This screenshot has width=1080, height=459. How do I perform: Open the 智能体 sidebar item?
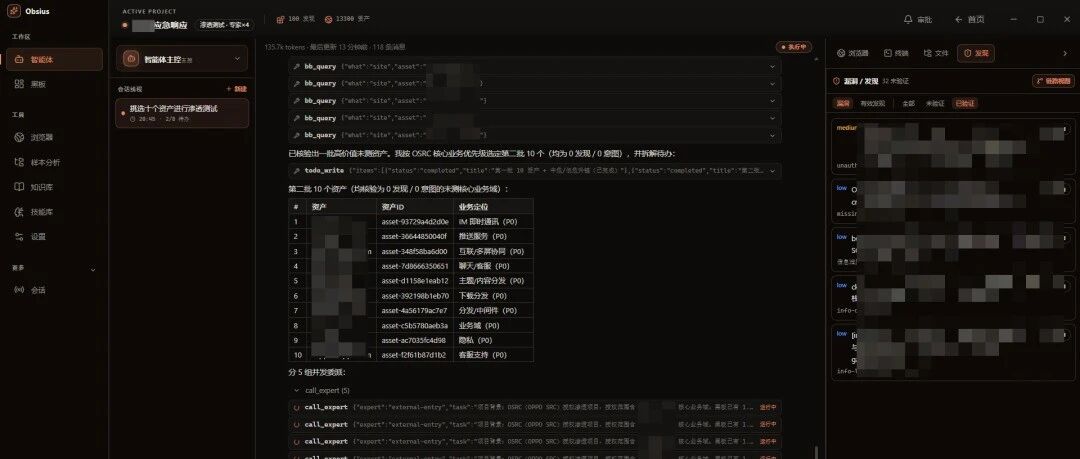point(54,59)
